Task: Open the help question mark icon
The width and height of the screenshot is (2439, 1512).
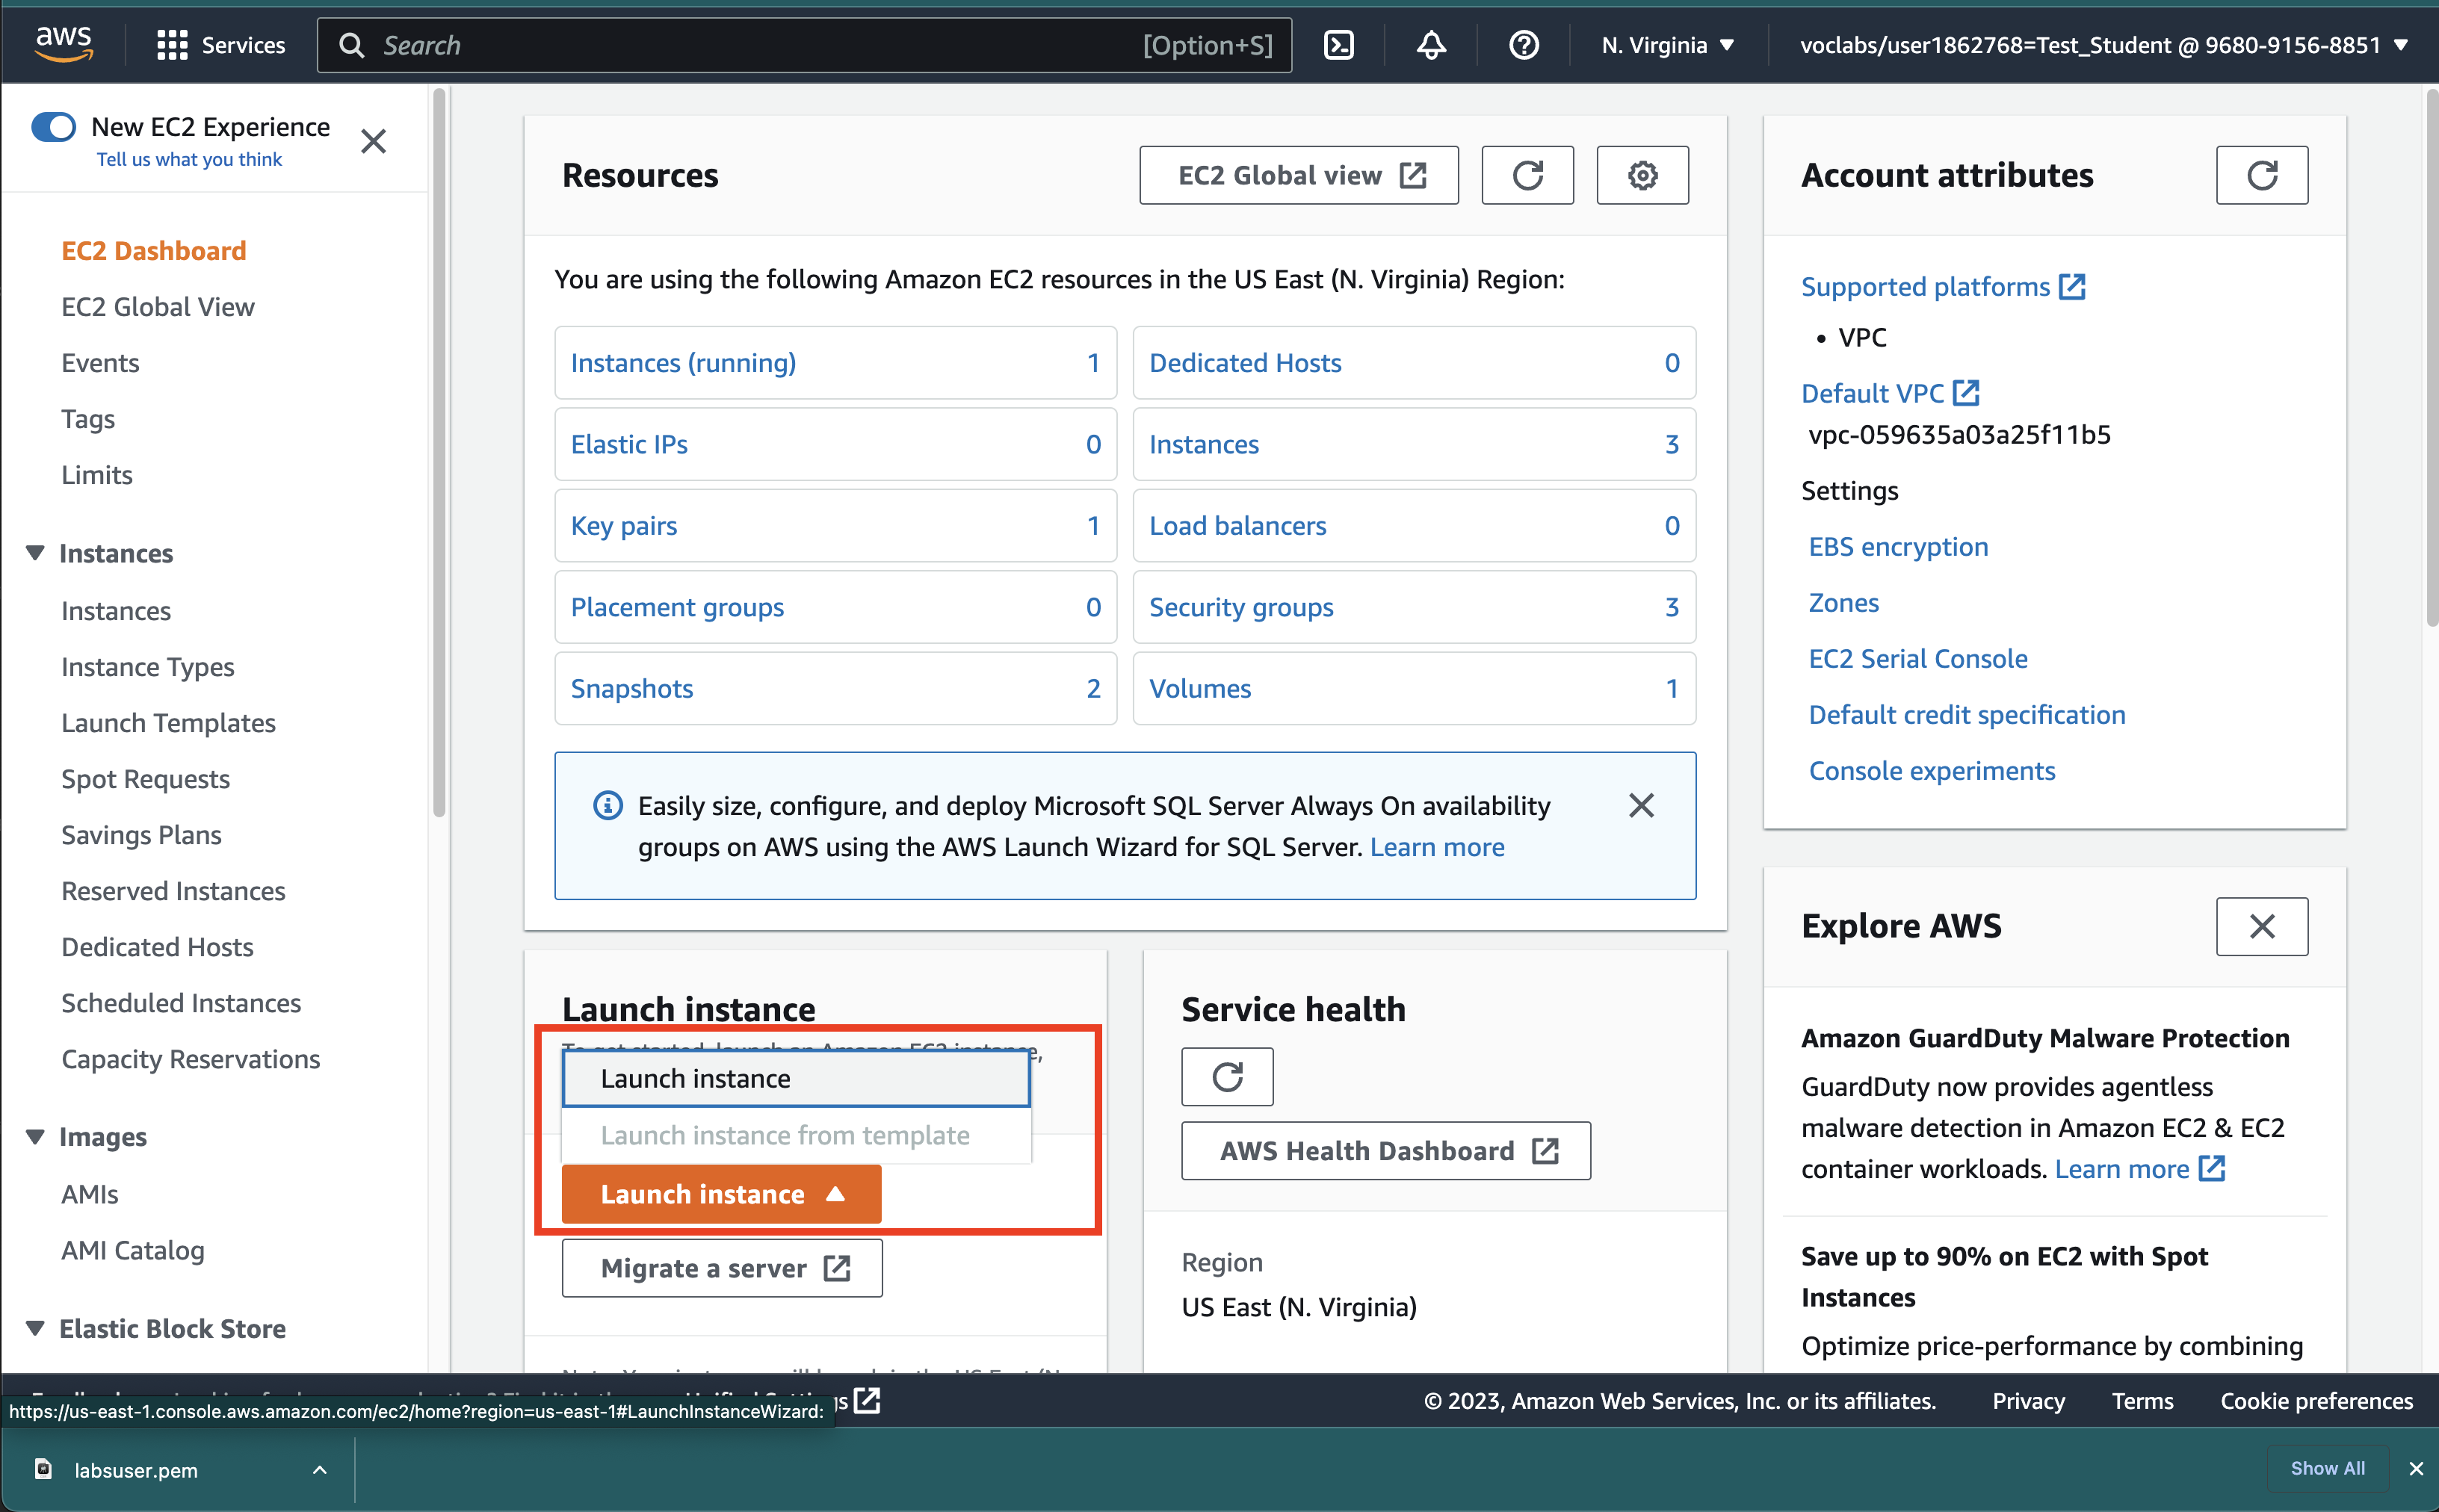Action: point(1523,45)
